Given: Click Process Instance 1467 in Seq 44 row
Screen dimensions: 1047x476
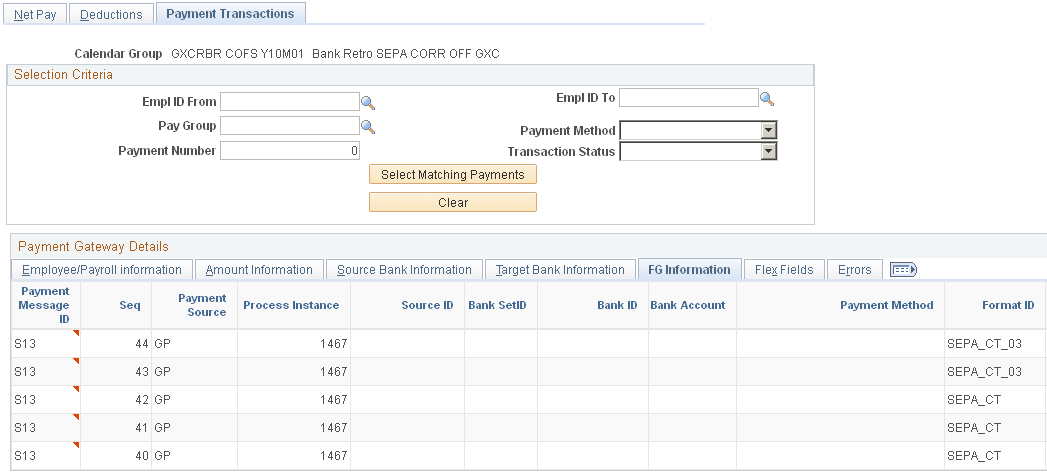Looking at the screenshot, I should [x=333, y=344].
